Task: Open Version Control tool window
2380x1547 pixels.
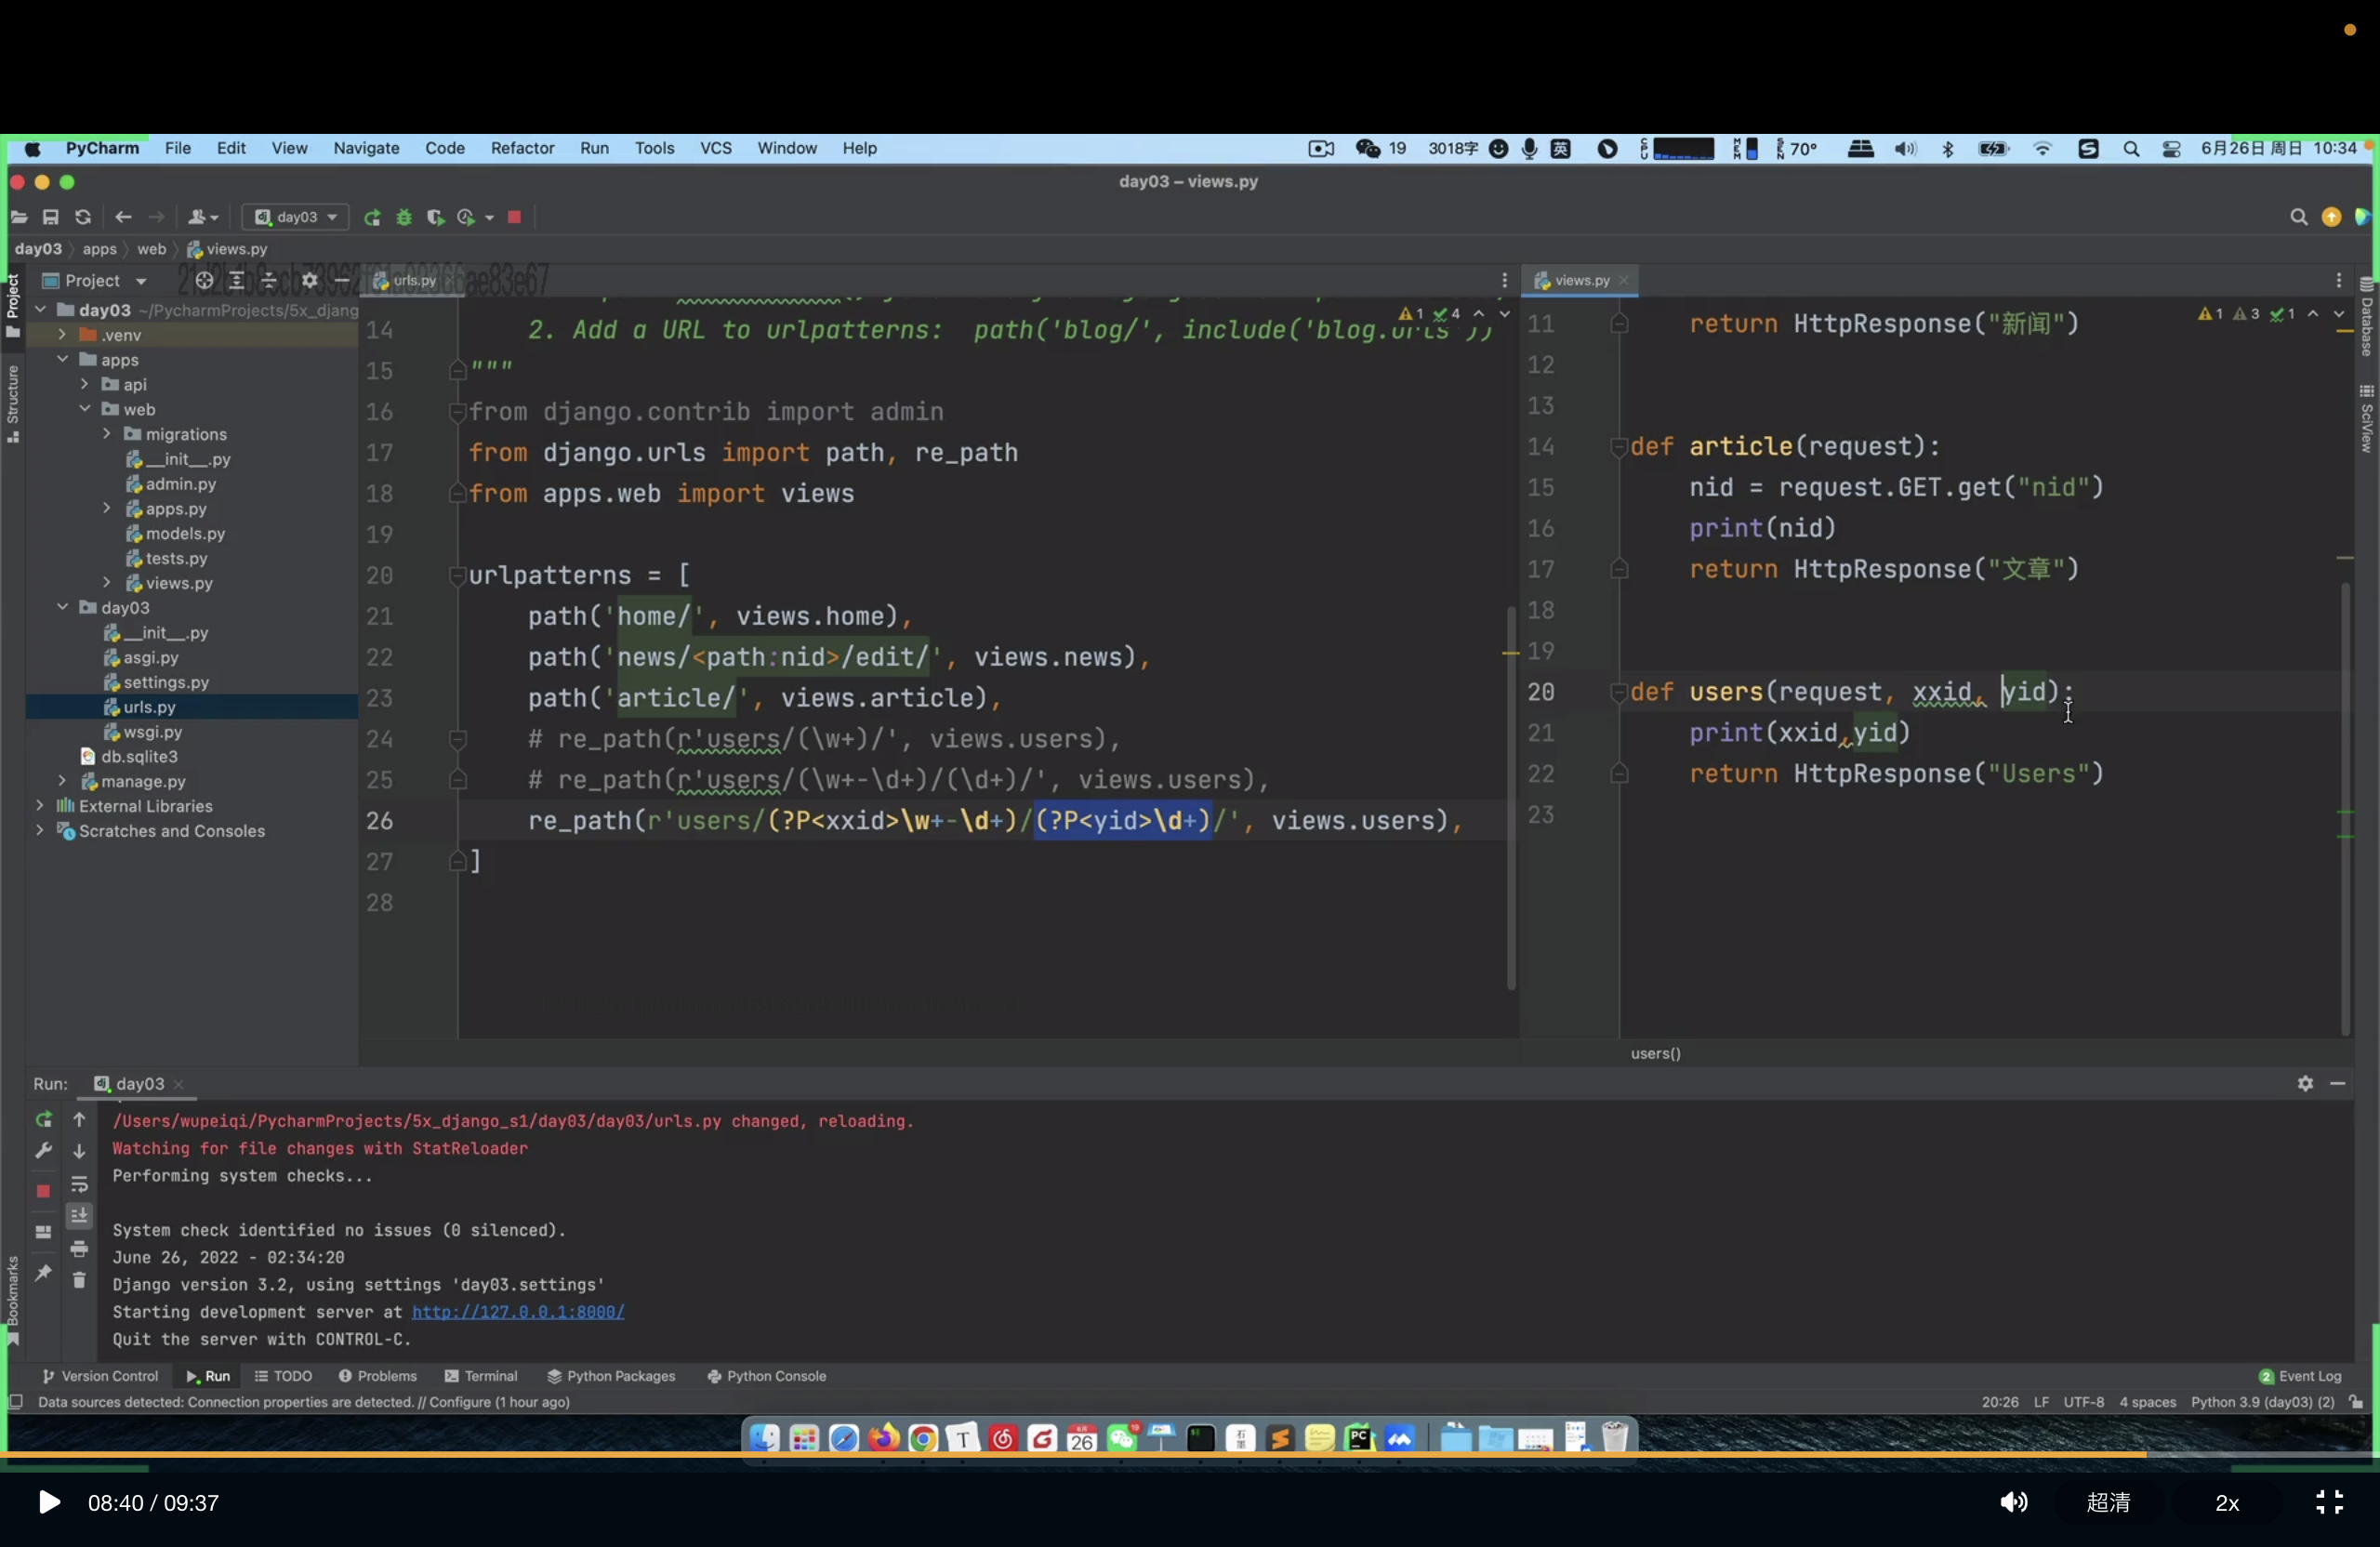Action: pyautogui.click(x=100, y=1376)
